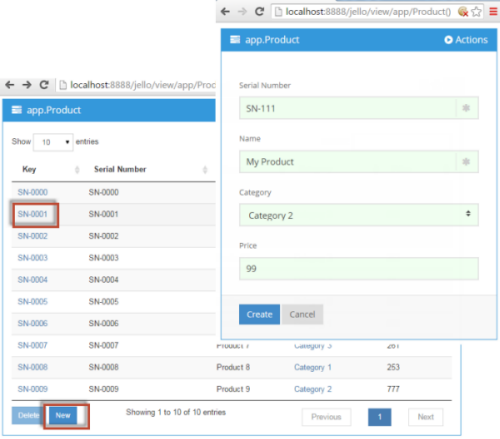
Task: Click the blocked cookie icon in address bar
Action: click(x=463, y=12)
